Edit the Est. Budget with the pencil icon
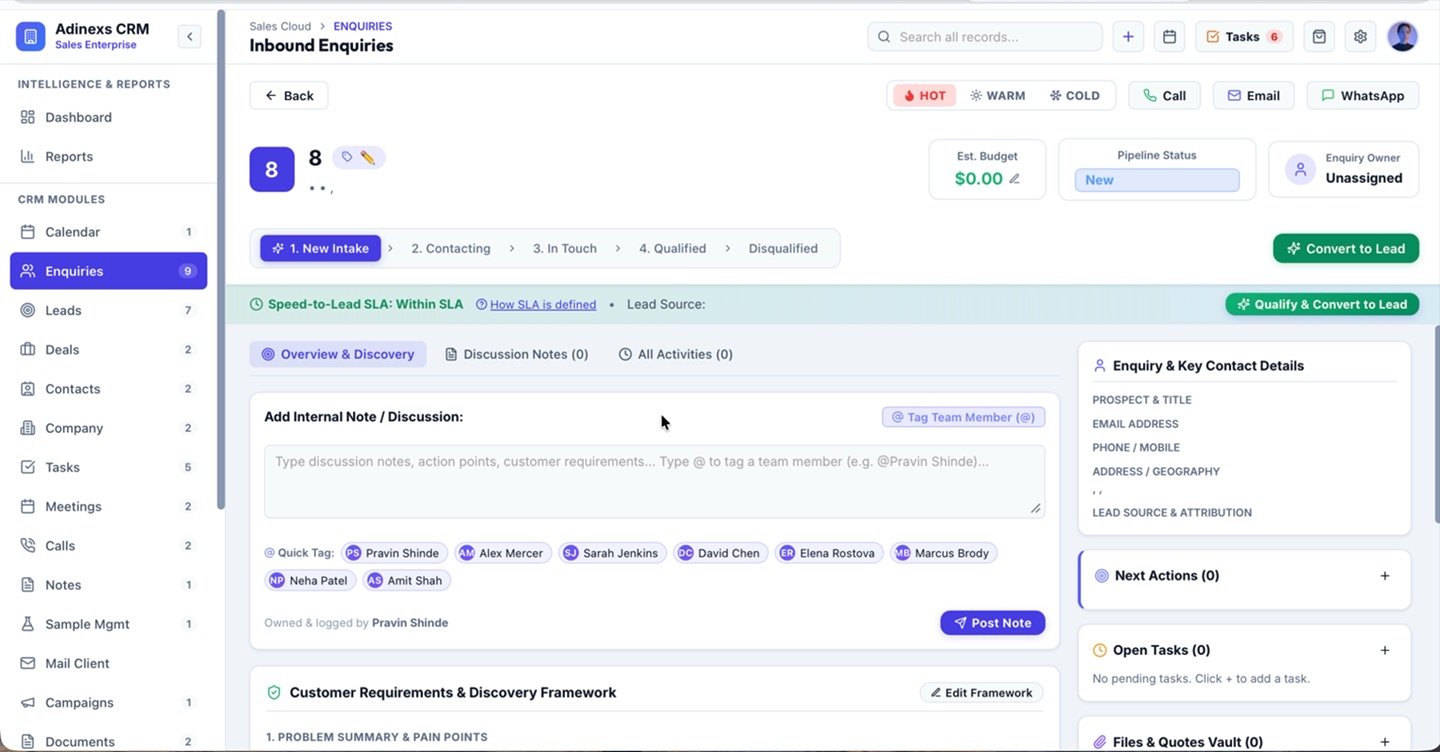The height and width of the screenshot is (752, 1440). 1014,179
